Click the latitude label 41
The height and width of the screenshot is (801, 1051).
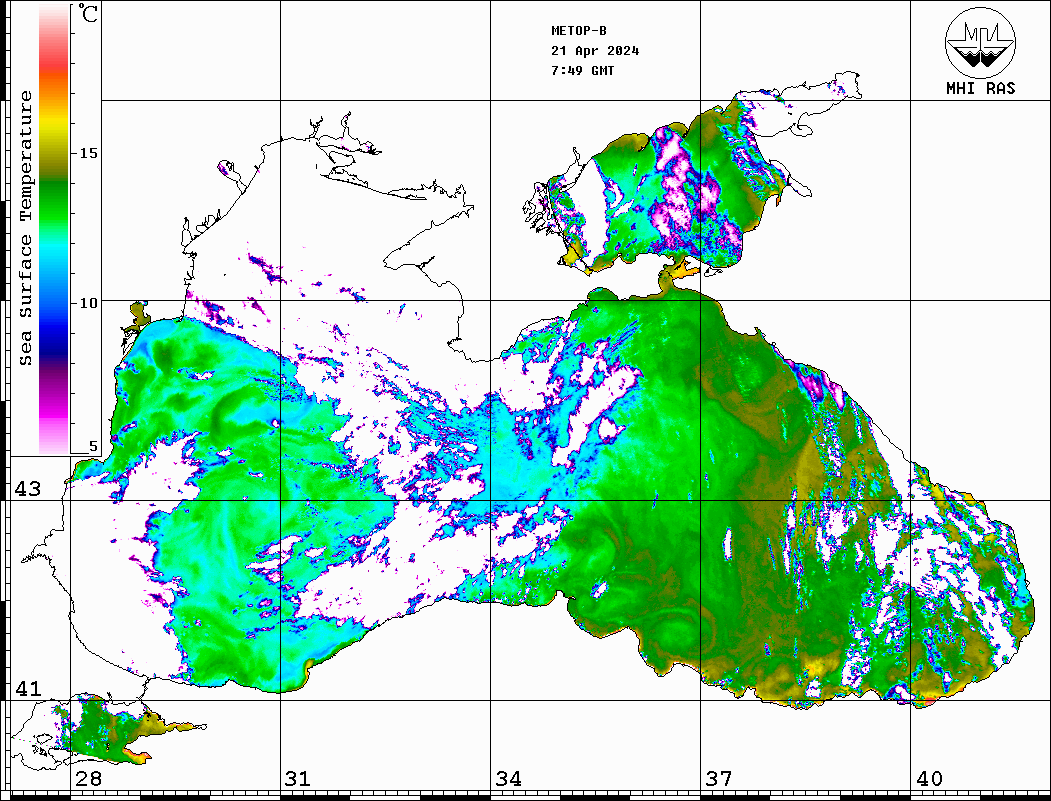[27, 688]
